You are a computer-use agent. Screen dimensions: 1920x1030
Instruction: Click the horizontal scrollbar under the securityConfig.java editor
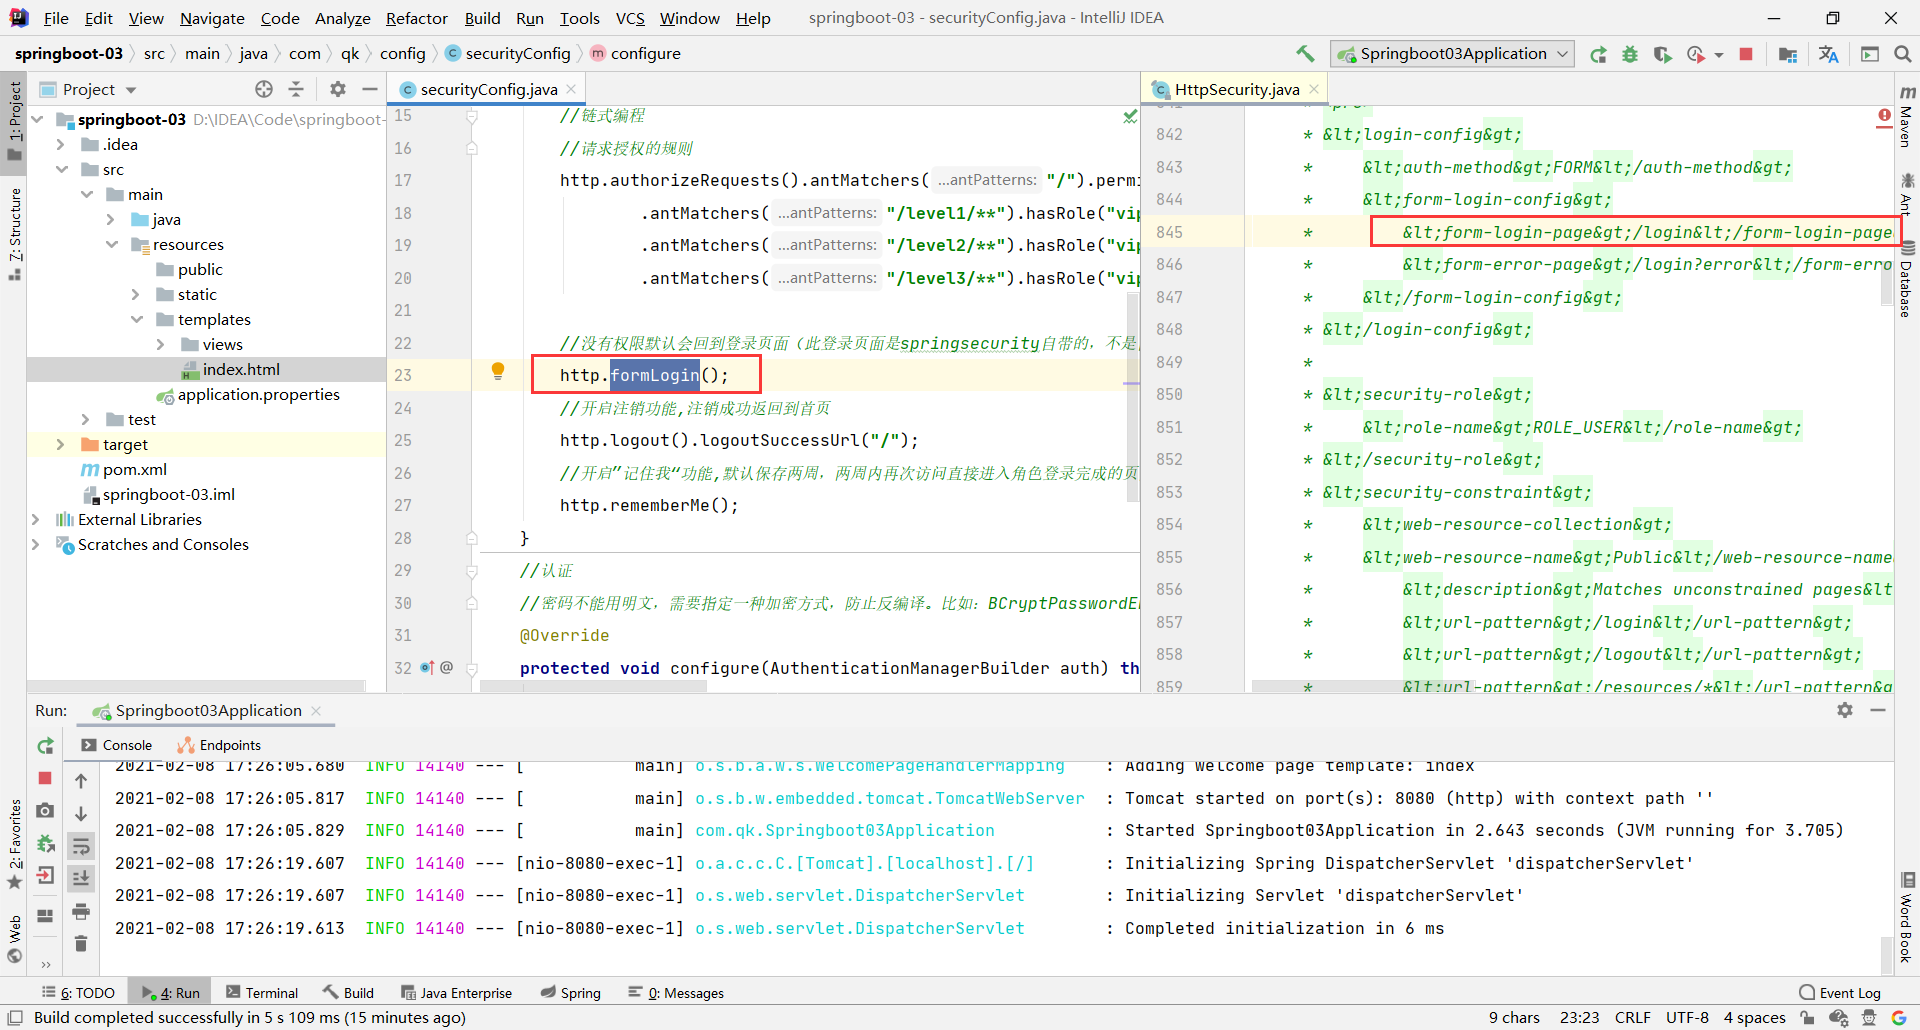coord(595,686)
